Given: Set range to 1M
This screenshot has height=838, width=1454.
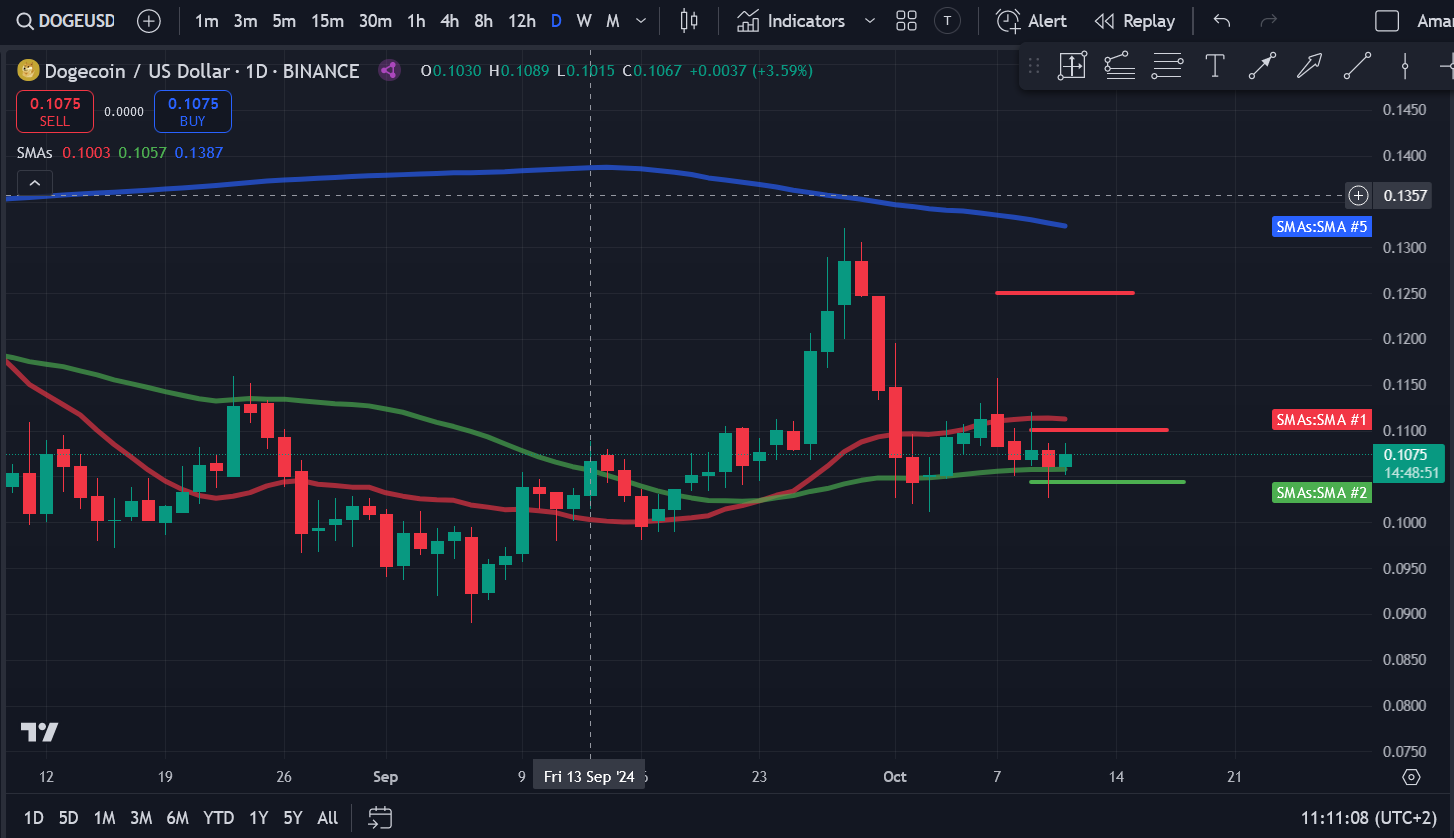Looking at the screenshot, I should [x=104, y=818].
